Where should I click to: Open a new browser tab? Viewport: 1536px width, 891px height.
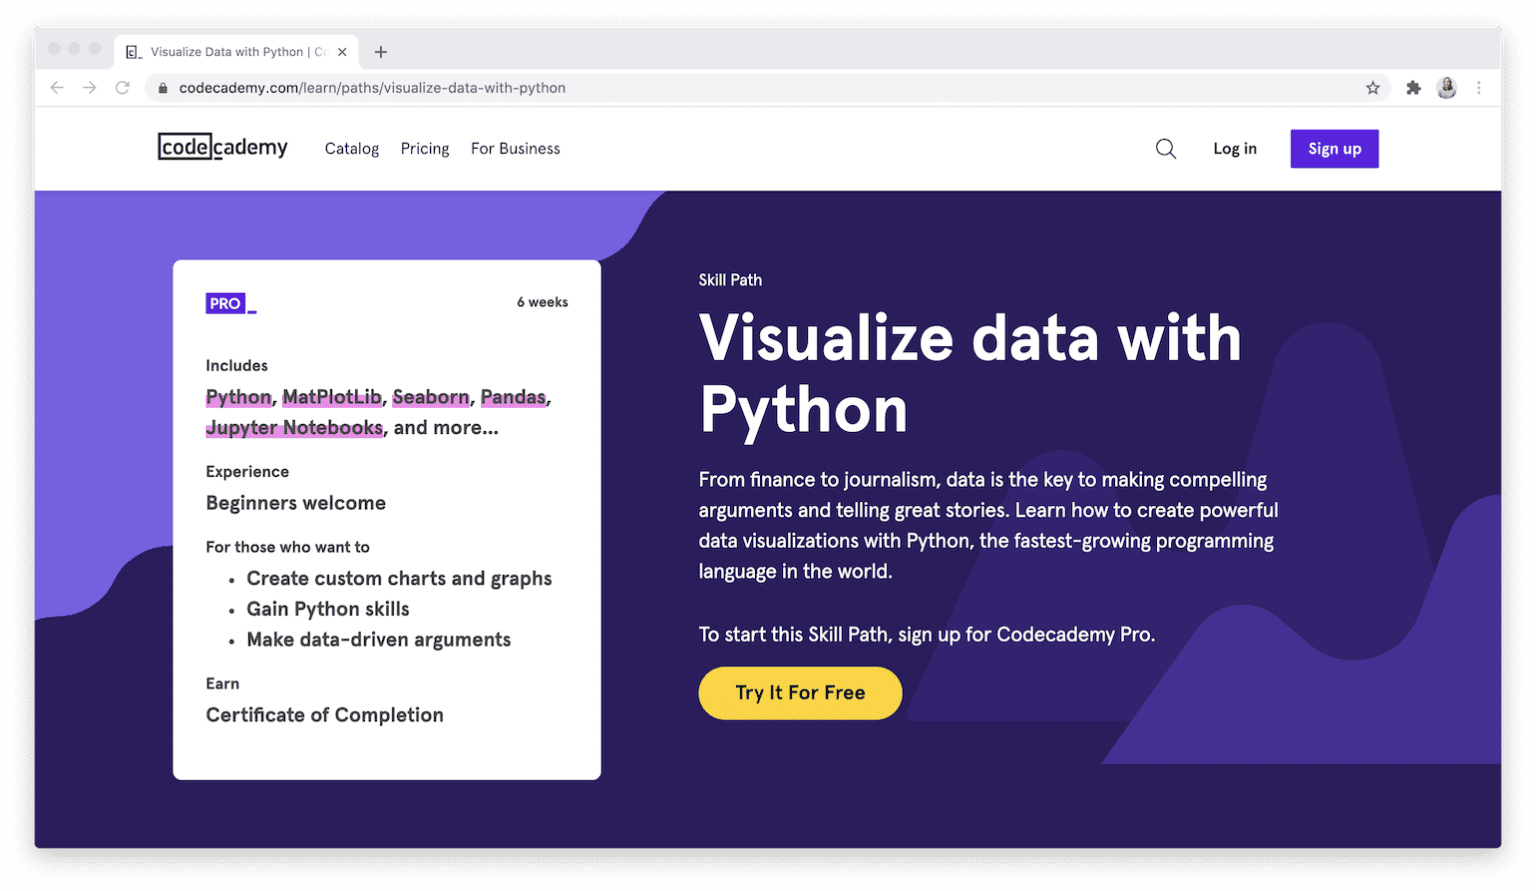tap(380, 51)
